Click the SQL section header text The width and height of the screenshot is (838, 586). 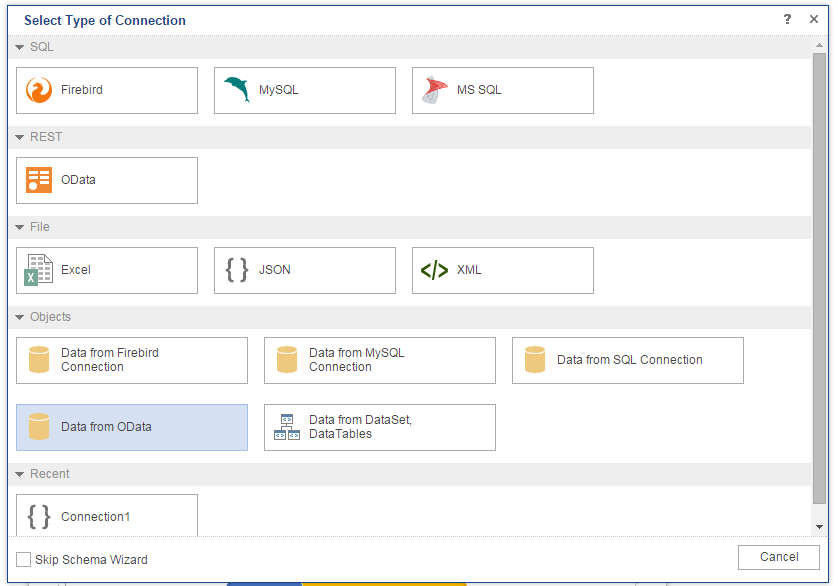pos(42,47)
